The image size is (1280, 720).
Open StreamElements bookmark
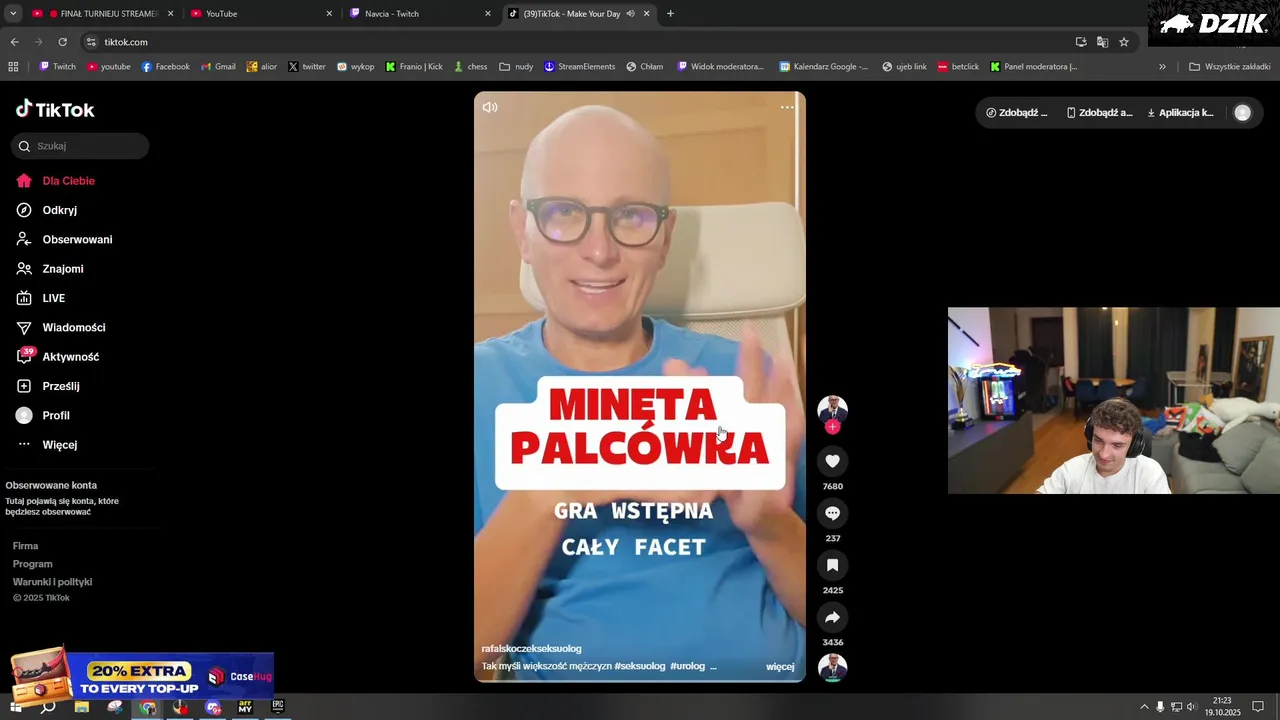pyautogui.click(x=579, y=67)
